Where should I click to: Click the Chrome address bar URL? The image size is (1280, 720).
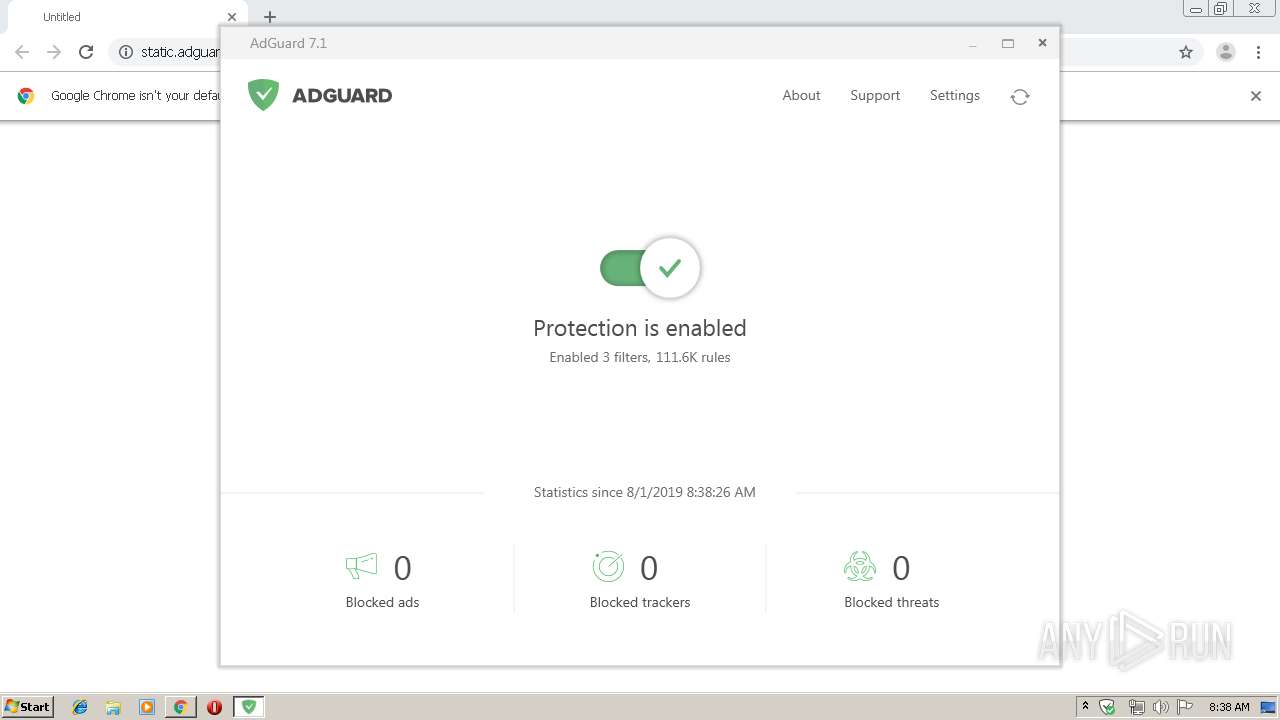180,52
